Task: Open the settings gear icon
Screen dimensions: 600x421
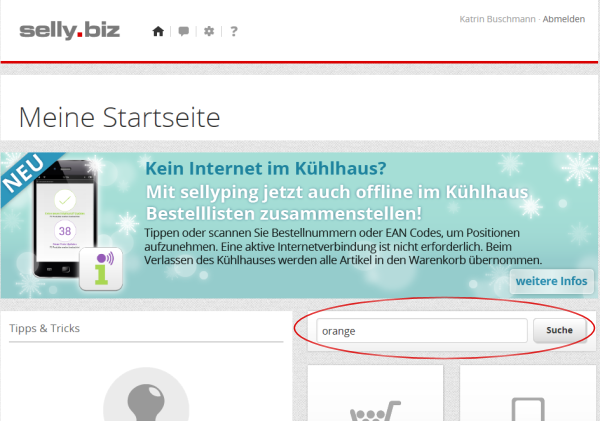Action: [x=209, y=31]
